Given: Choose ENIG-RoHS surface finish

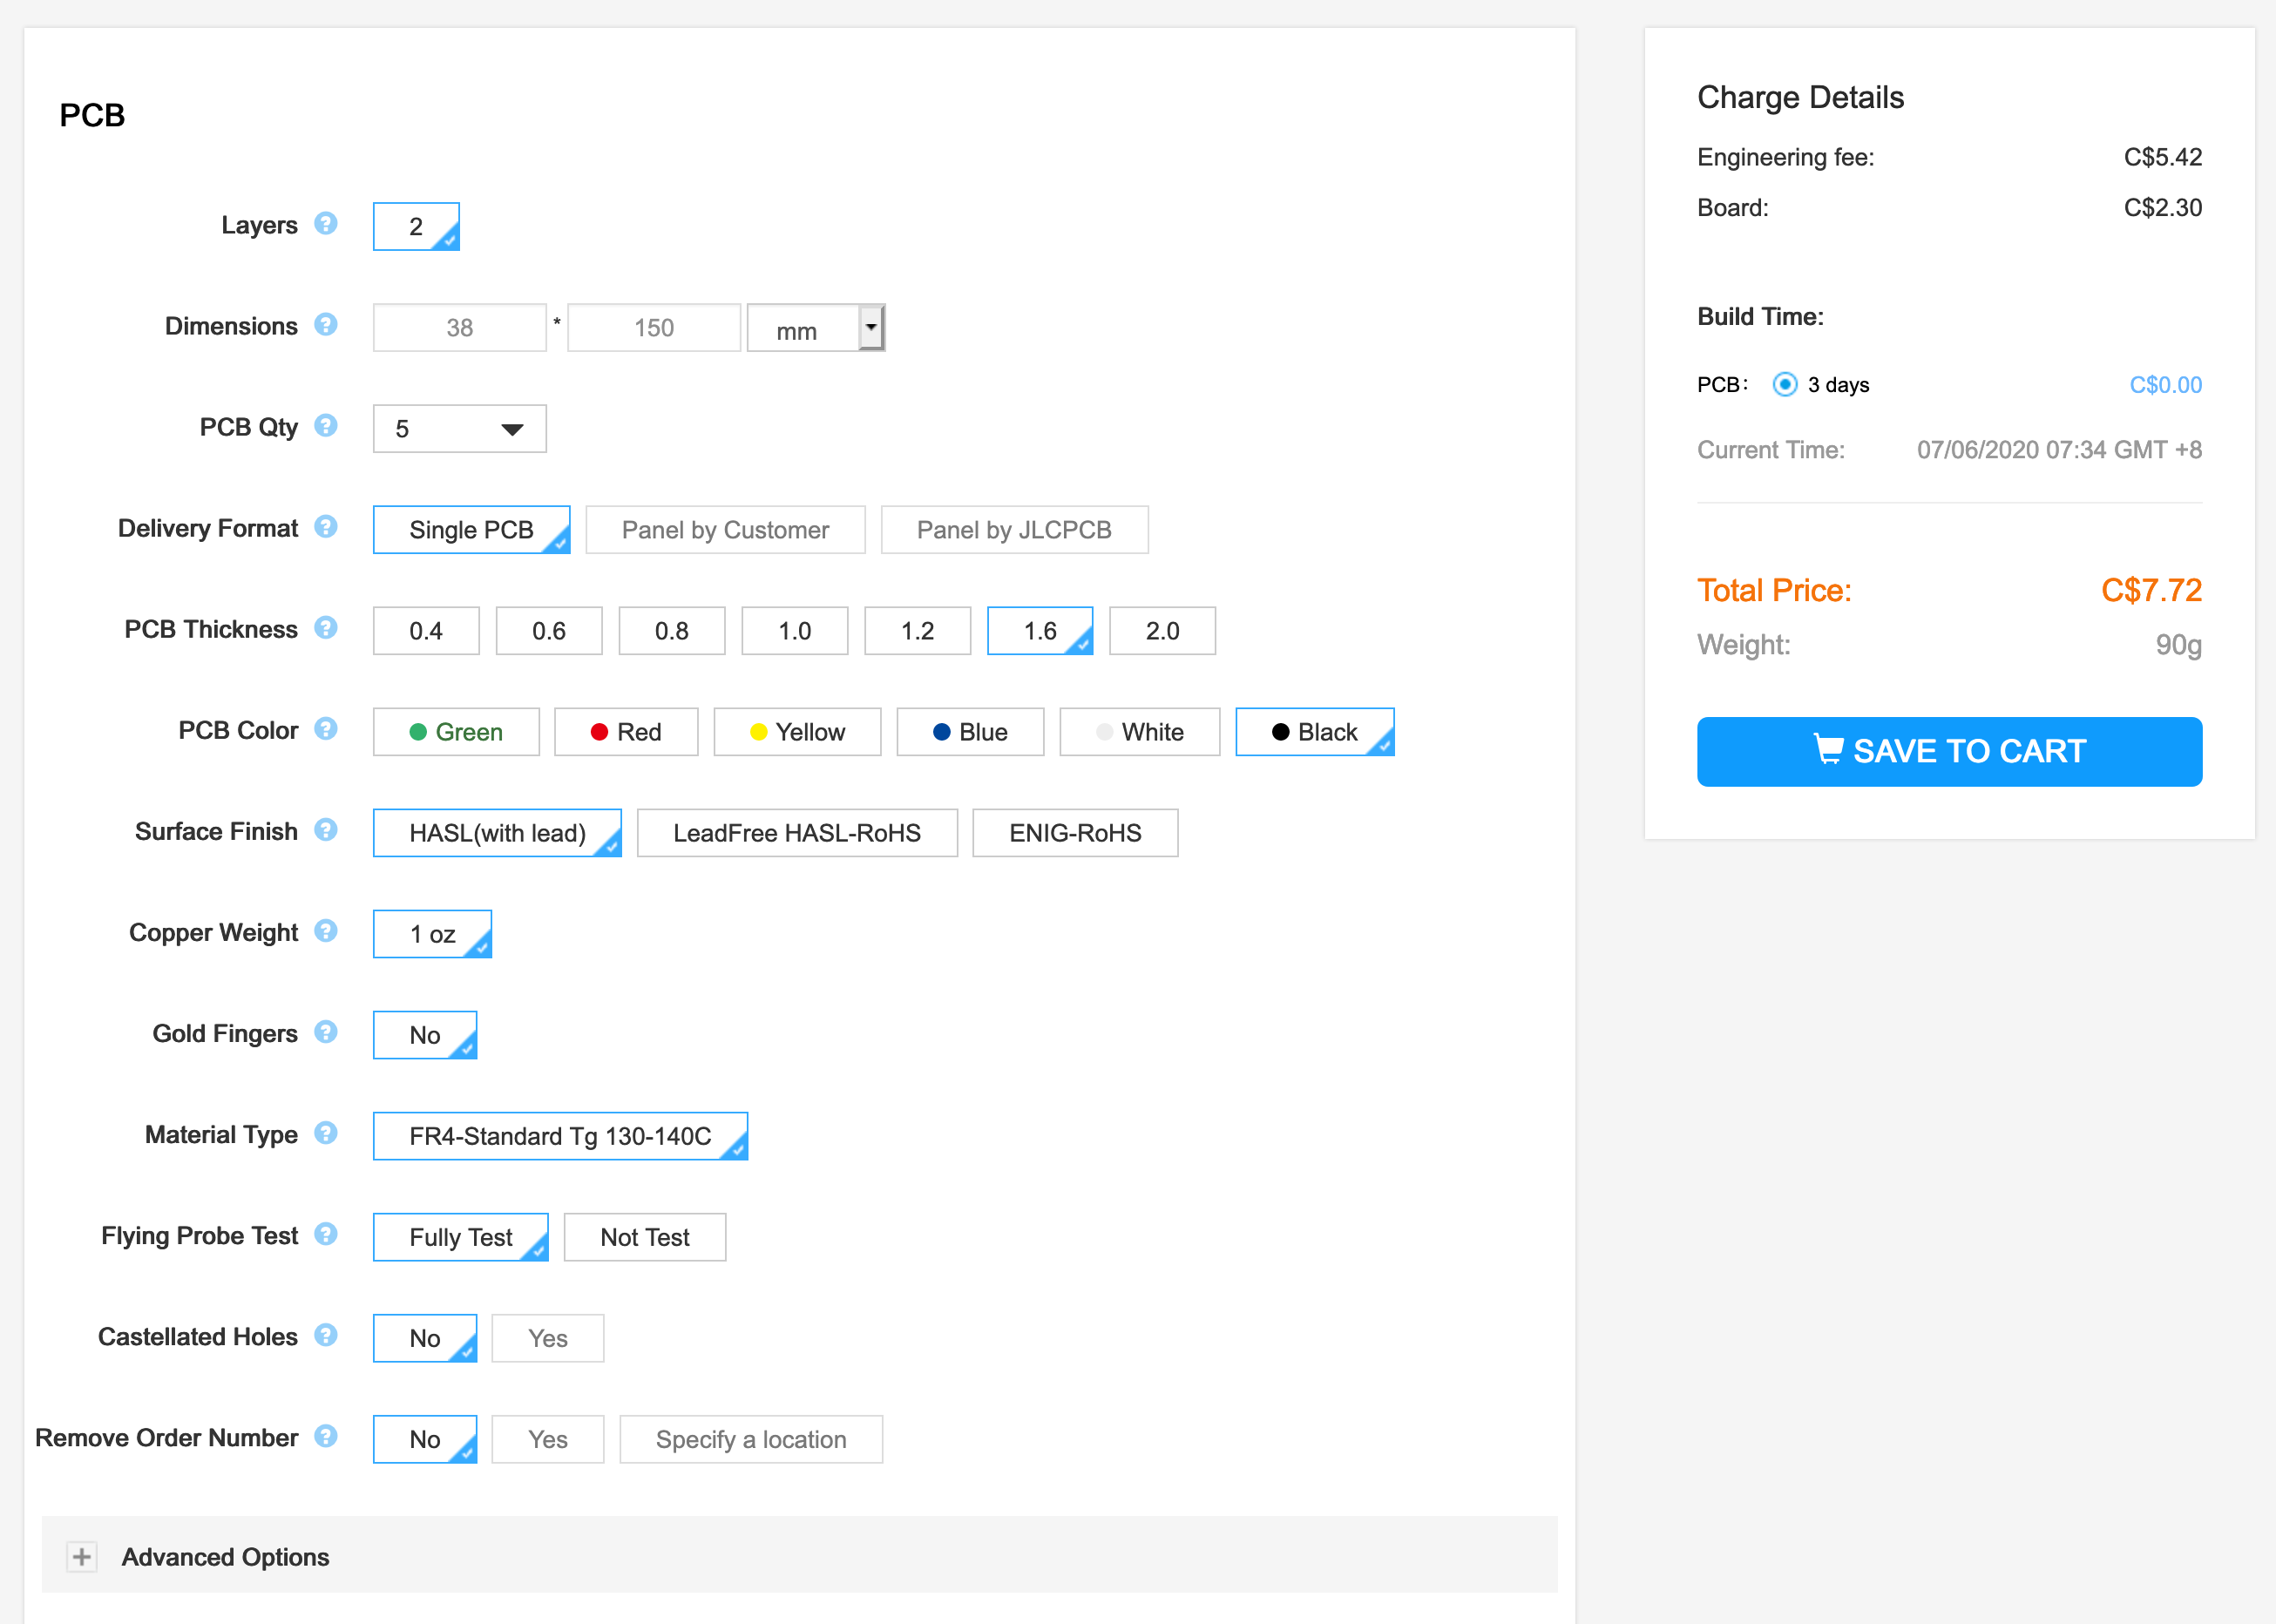Looking at the screenshot, I should (1075, 833).
